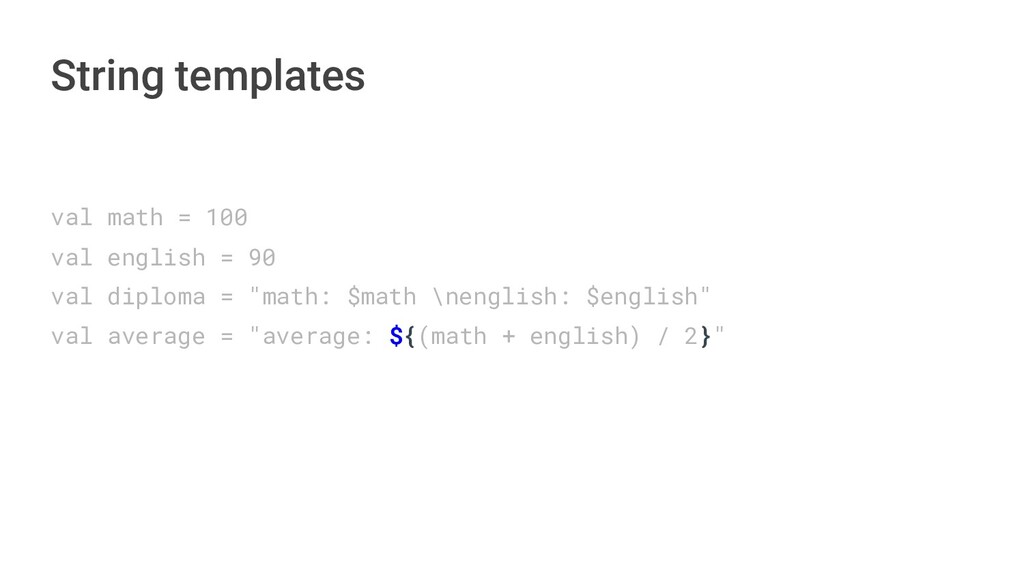This screenshot has height=576, width=1024.
Task: Click the "String templates" slide title
Action: point(207,76)
